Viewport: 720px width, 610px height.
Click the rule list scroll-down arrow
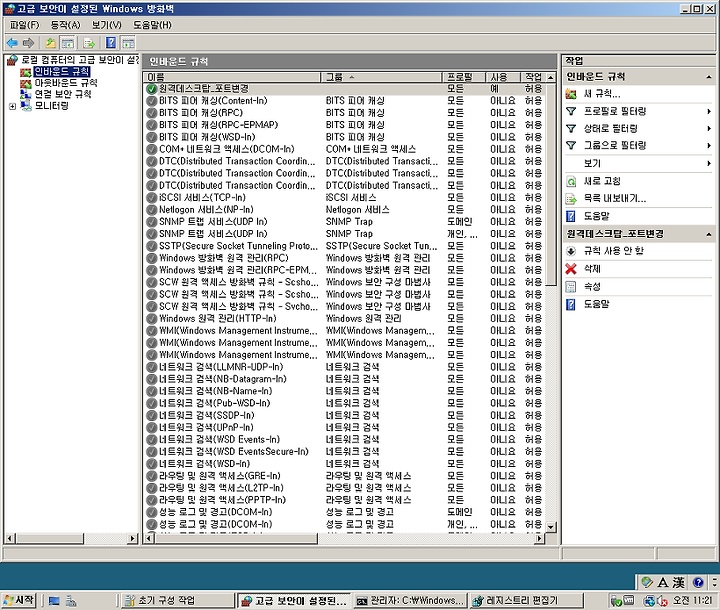[x=551, y=527]
